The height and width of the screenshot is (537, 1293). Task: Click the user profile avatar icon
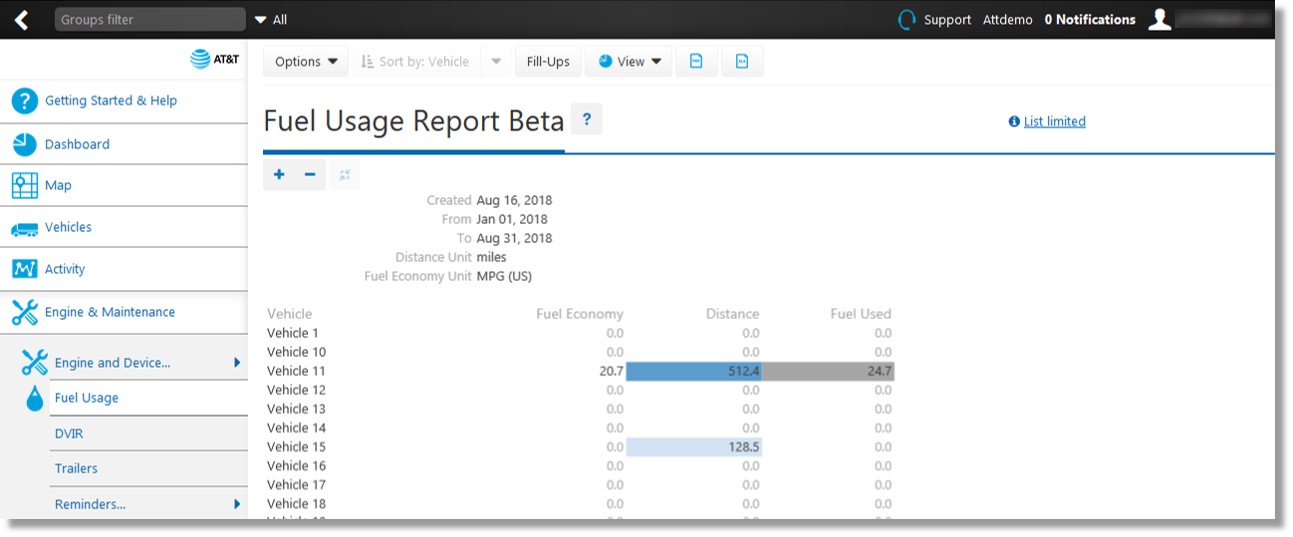click(x=1159, y=19)
